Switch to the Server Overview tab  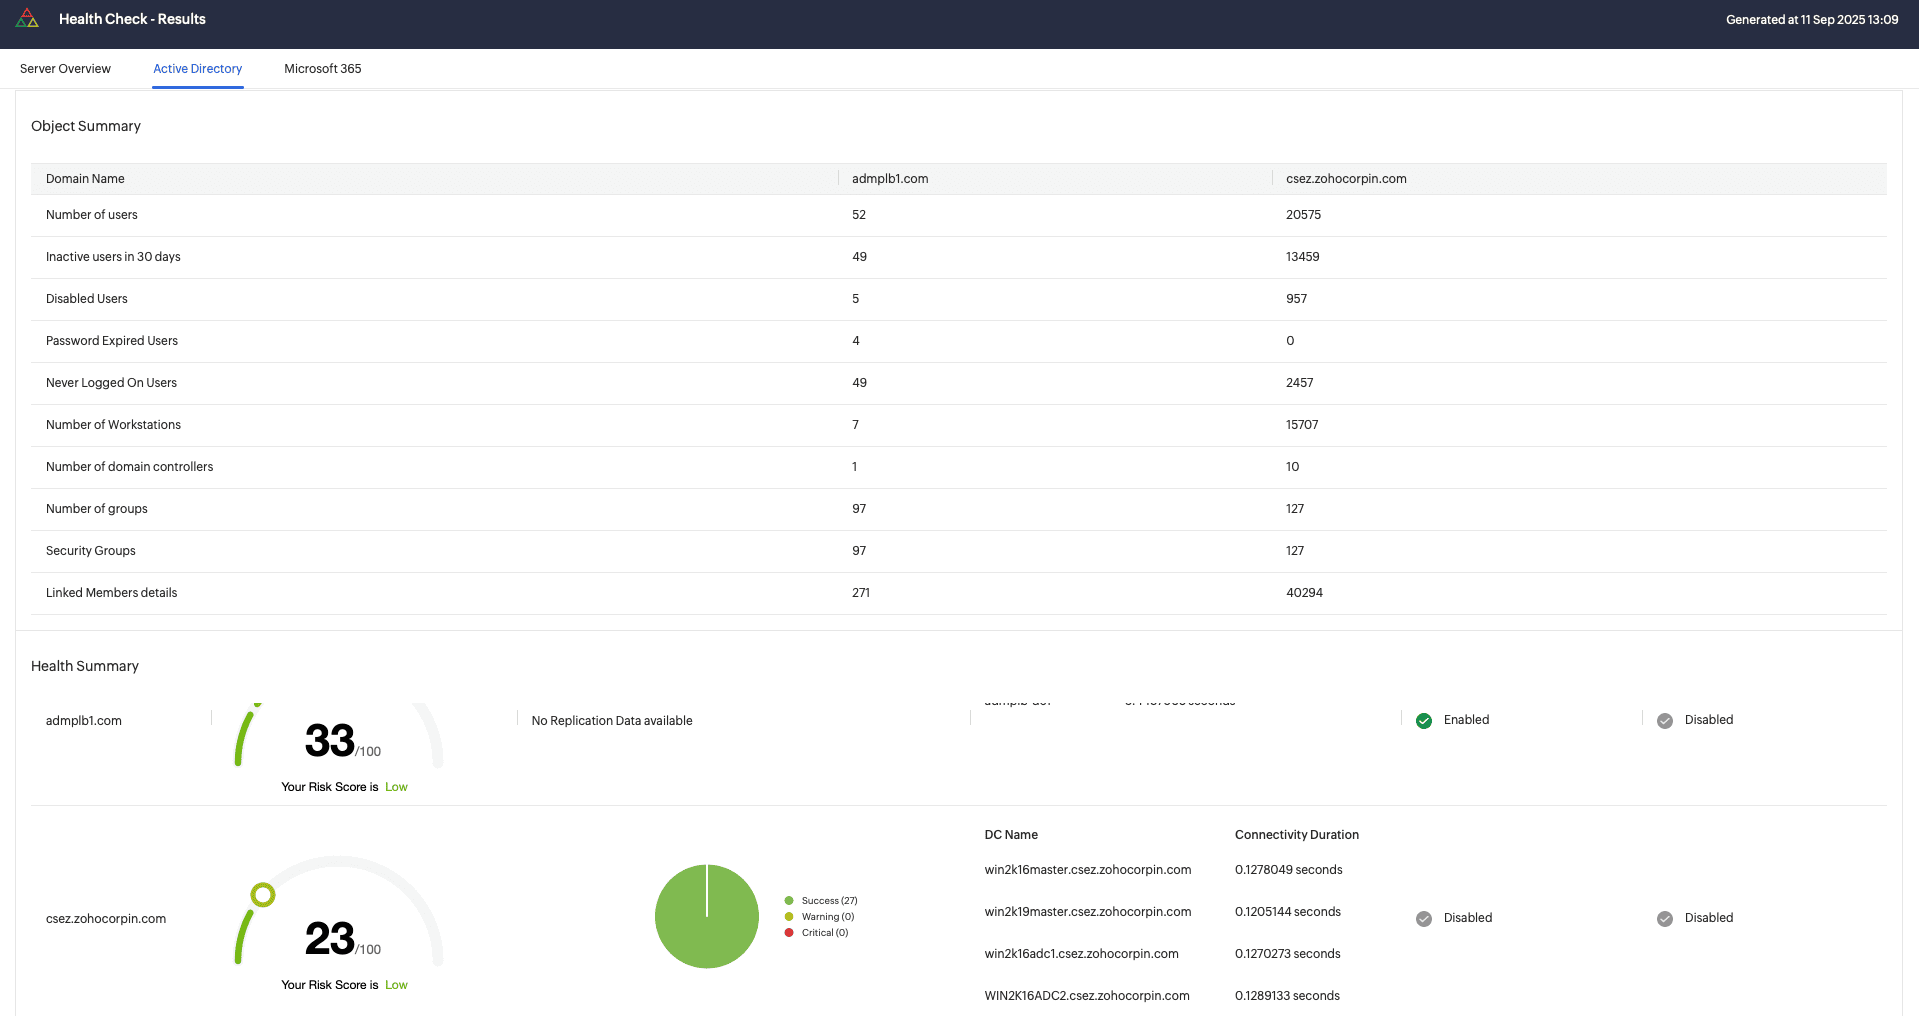[x=65, y=68]
